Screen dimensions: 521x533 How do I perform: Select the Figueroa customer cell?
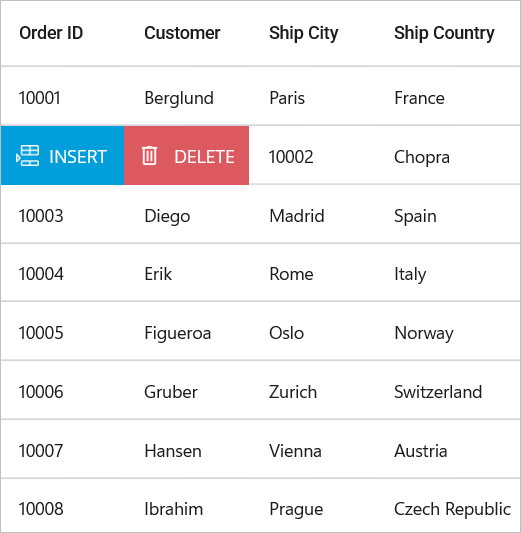pos(187,331)
